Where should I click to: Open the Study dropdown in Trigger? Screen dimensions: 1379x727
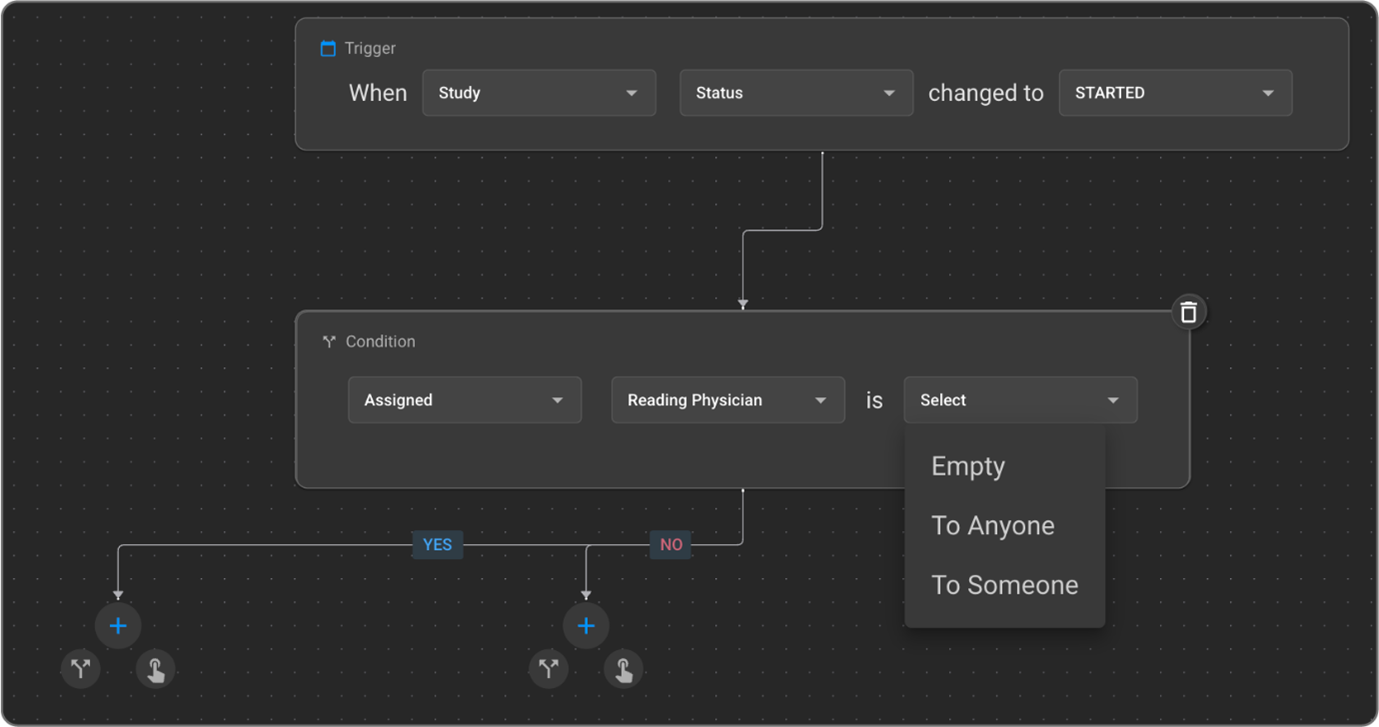coord(539,93)
